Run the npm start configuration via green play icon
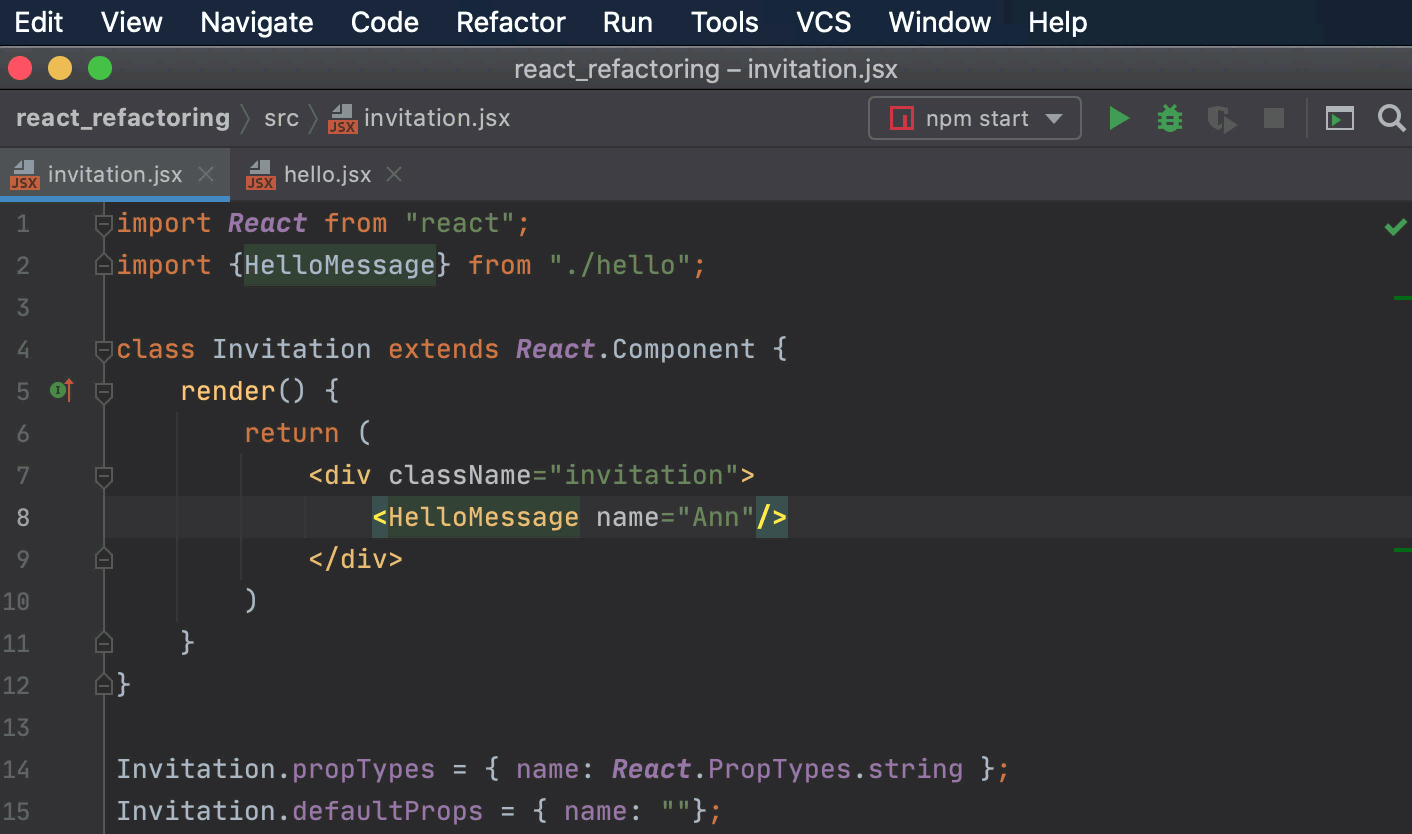Viewport: 1412px width, 834px height. tap(1119, 117)
